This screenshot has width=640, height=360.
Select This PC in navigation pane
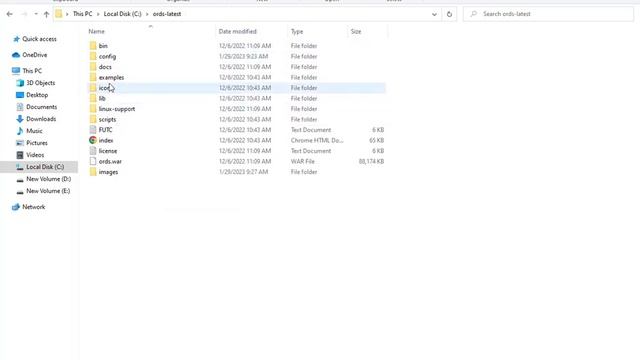32,71
